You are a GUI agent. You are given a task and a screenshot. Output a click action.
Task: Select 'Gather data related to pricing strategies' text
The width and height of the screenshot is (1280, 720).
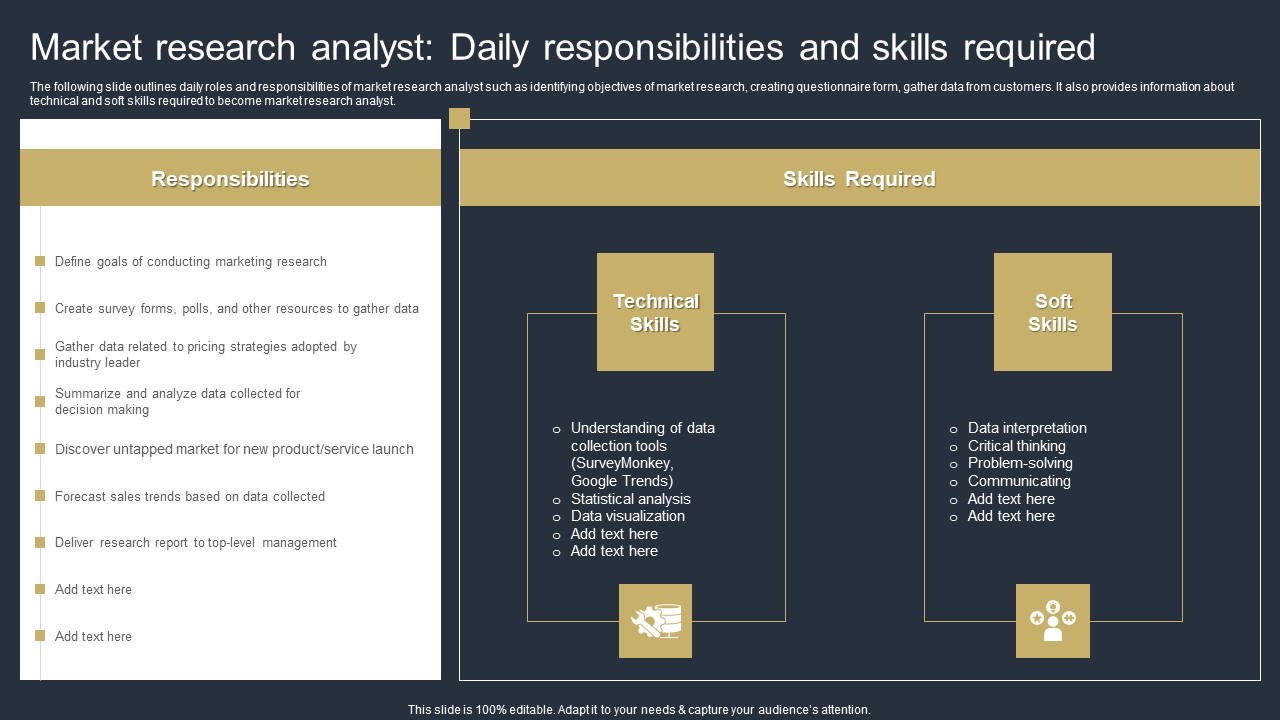click(x=206, y=355)
